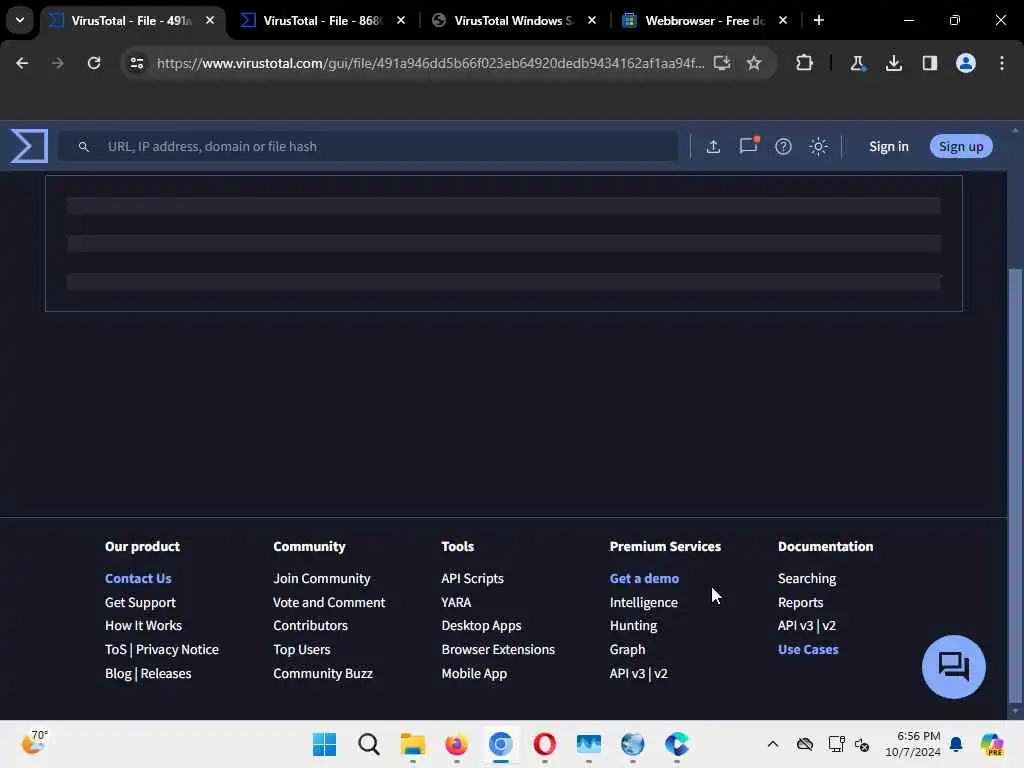The width and height of the screenshot is (1024, 768).
Task: Open the Reports documentation link
Action: click(800, 602)
